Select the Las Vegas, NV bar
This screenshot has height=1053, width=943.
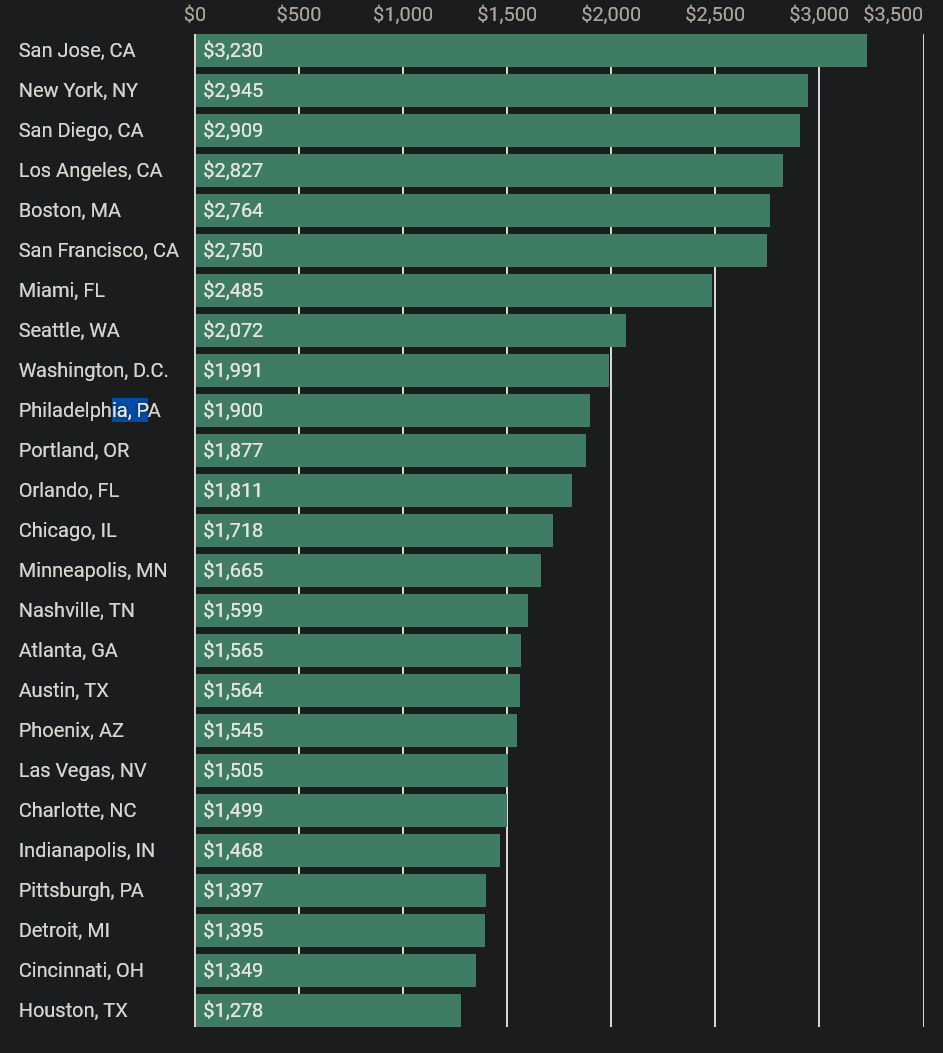coord(351,770)
